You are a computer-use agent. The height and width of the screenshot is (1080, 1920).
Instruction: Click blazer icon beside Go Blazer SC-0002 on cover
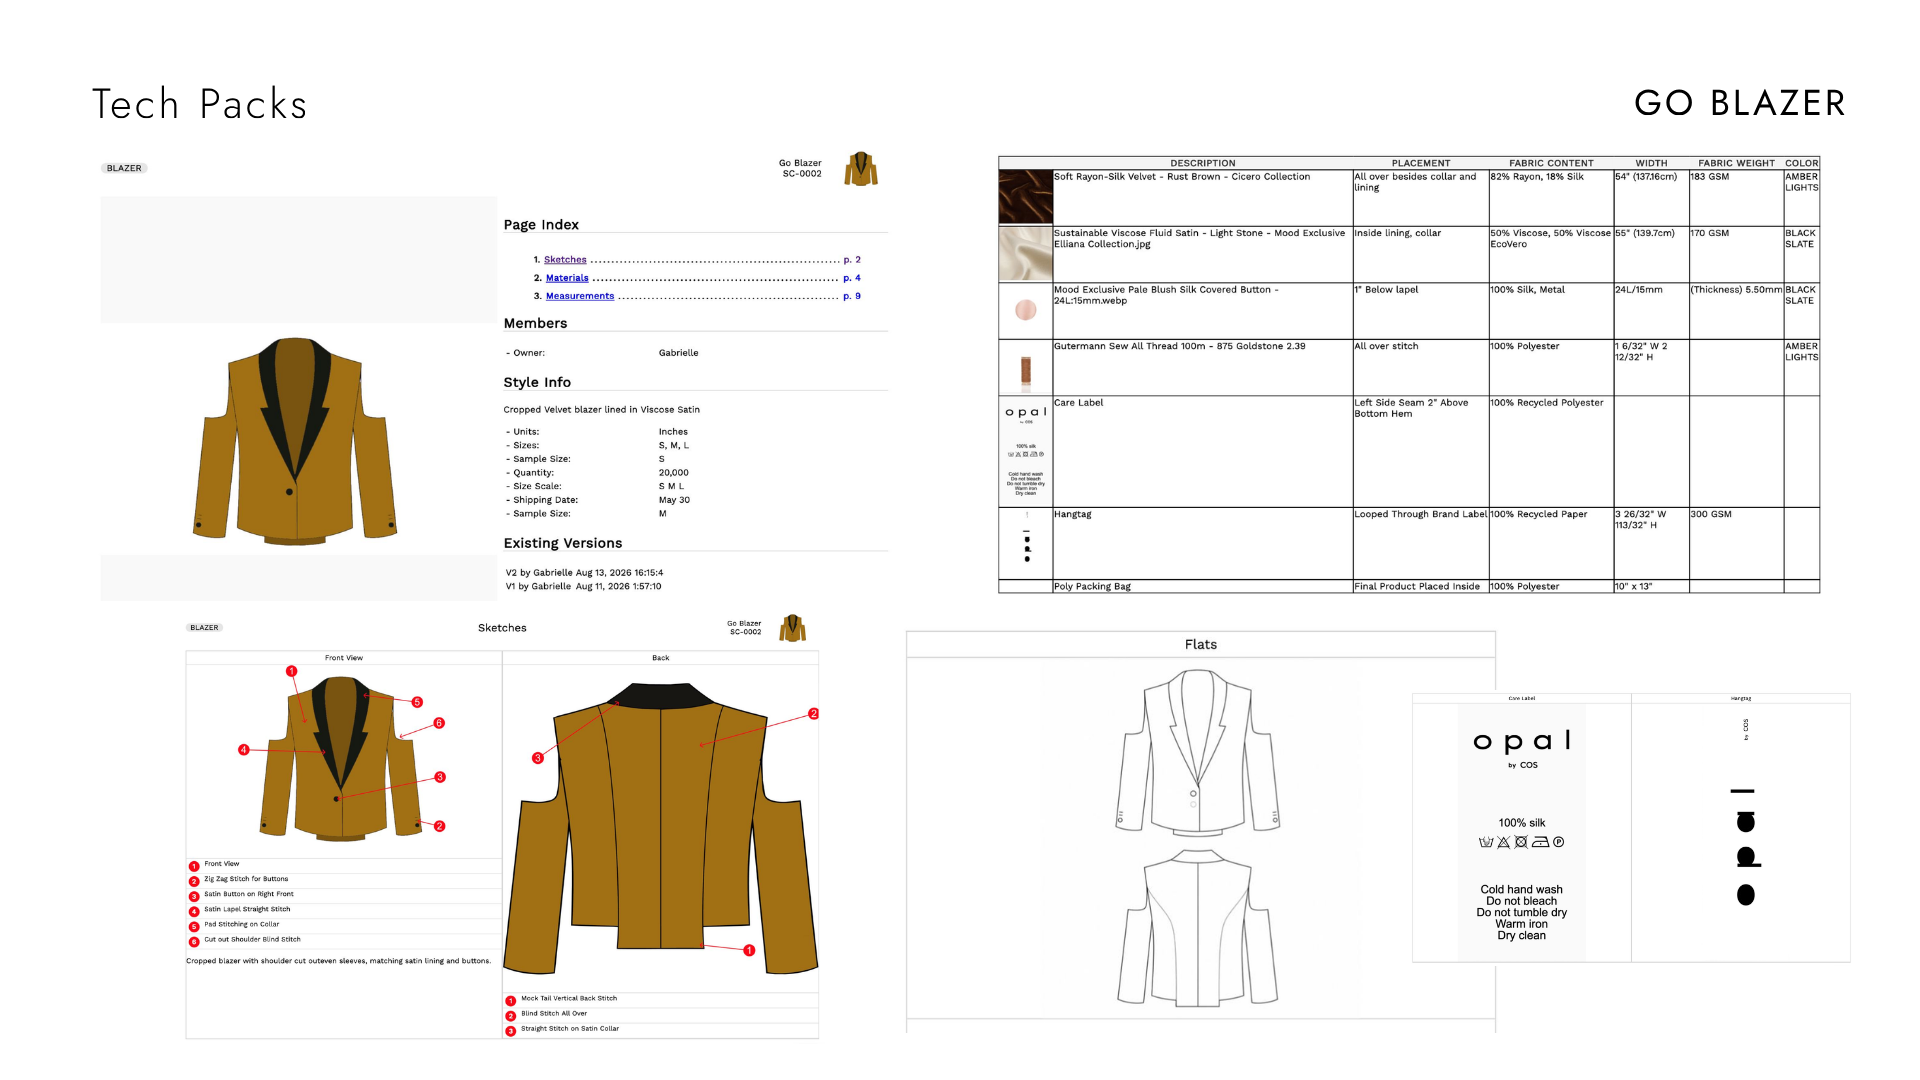[861, 169]
